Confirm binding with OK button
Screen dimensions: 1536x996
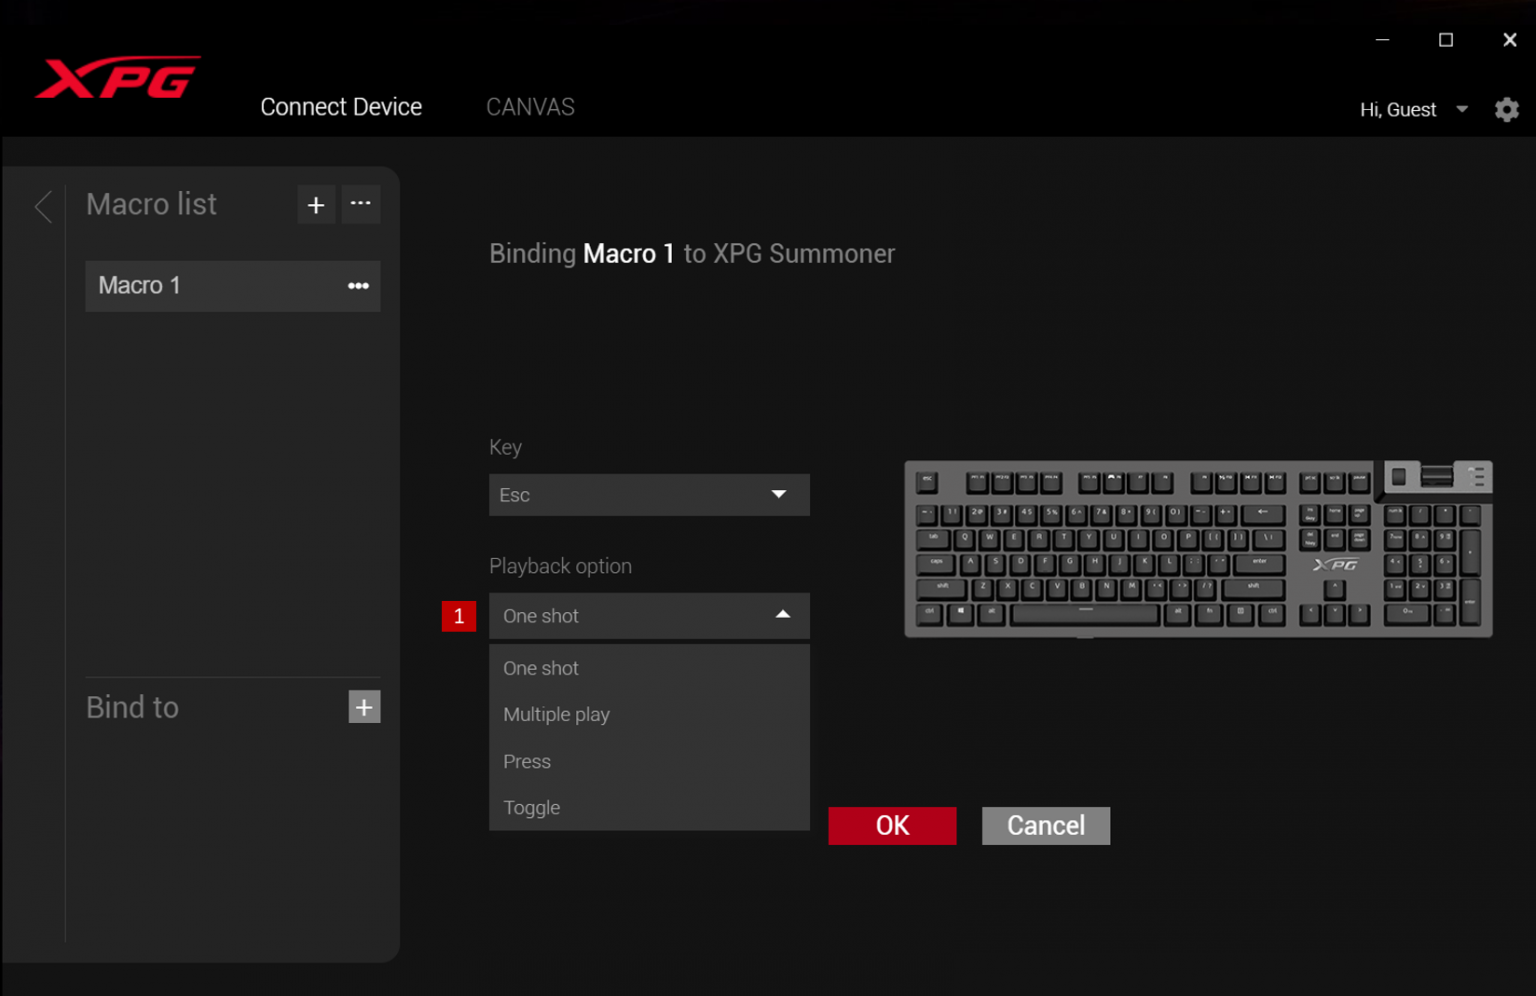(x=892, y=826)
